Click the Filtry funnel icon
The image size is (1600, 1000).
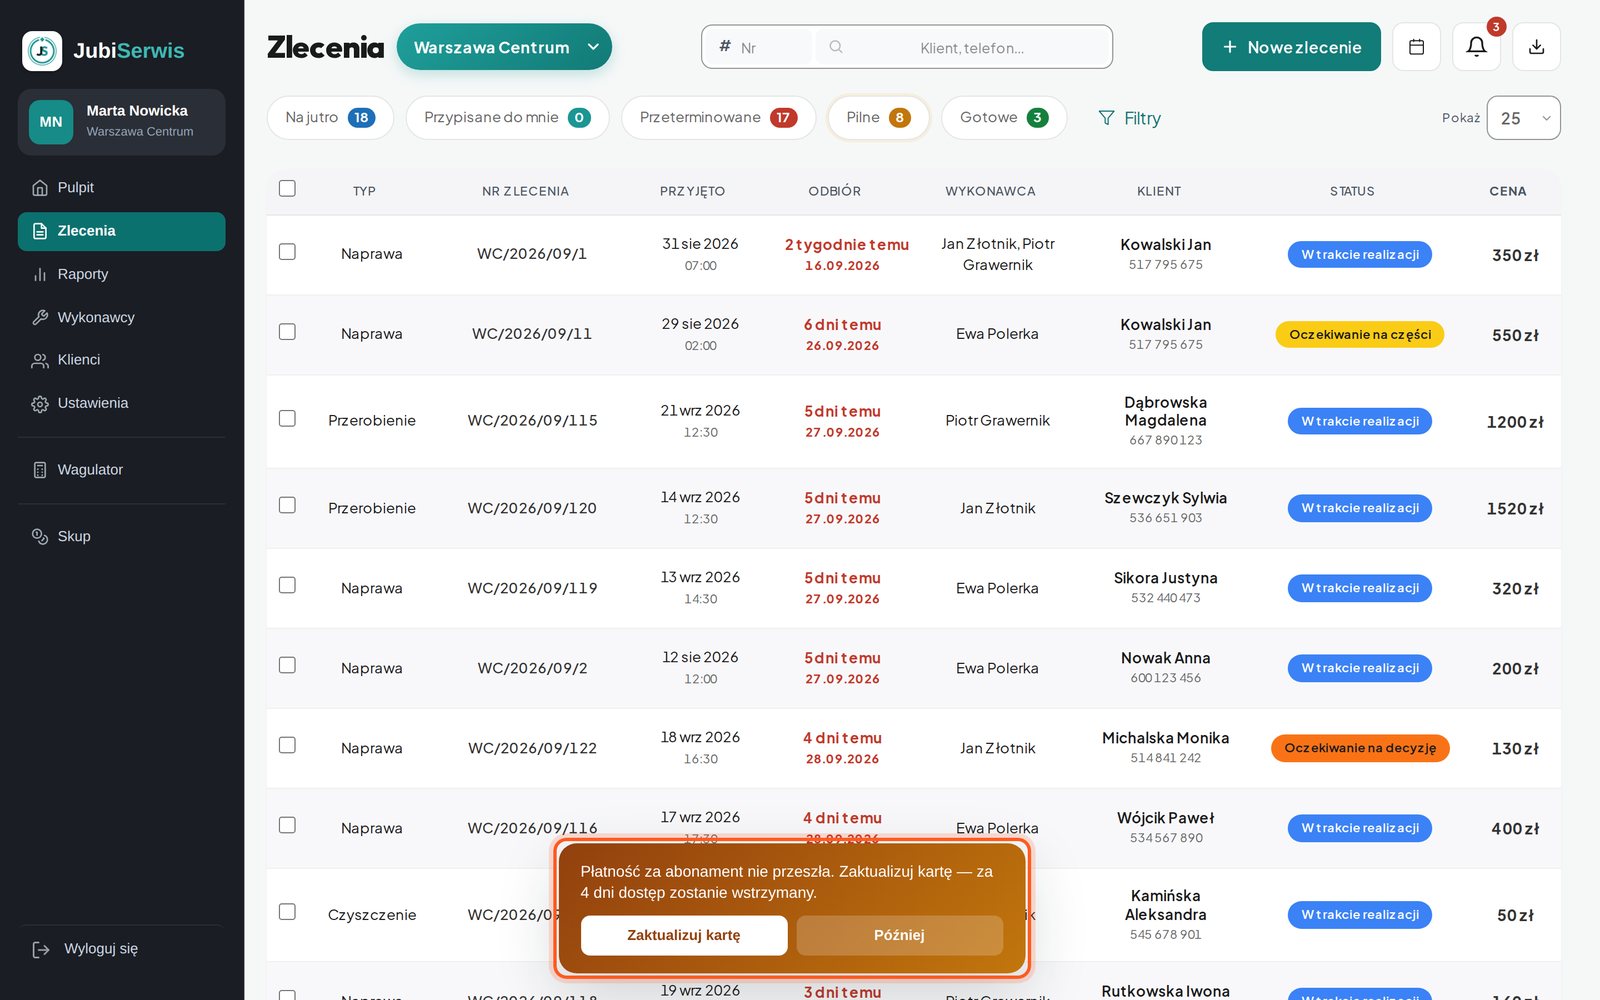(1106, 118)
